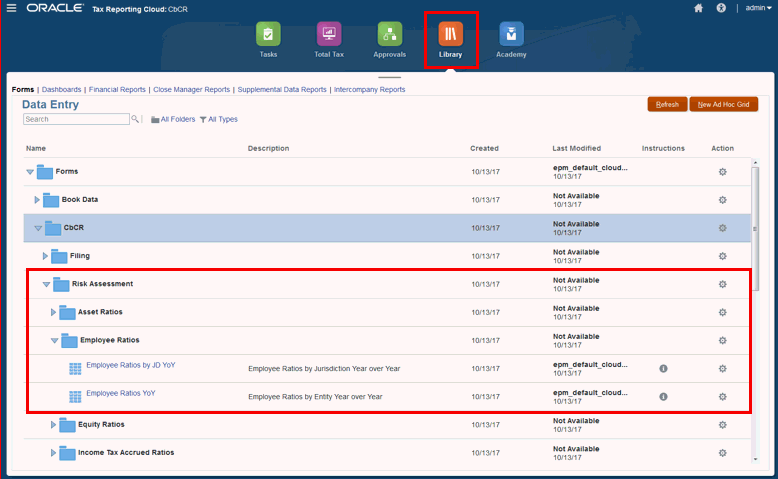The image size is (778, 479).
Task: Select the Equity Ratios folder name
Action: tap(101, 424)
